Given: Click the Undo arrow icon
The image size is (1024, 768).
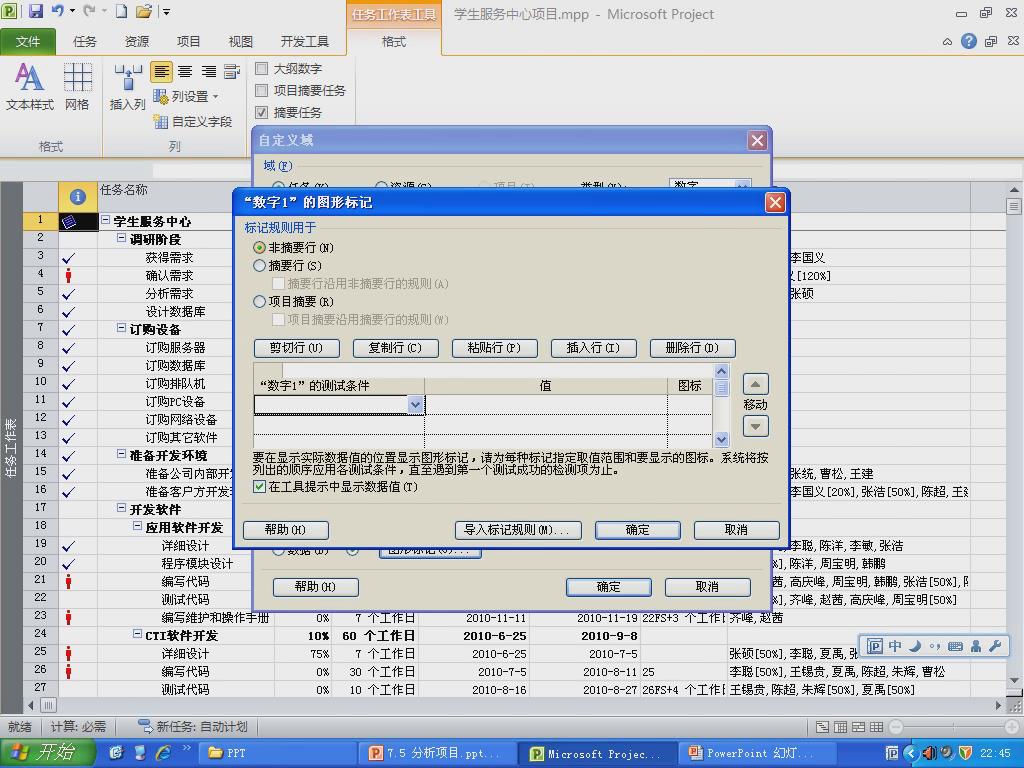Looking at the screenshot, I should pyautogui.click(x=58, y=11).
